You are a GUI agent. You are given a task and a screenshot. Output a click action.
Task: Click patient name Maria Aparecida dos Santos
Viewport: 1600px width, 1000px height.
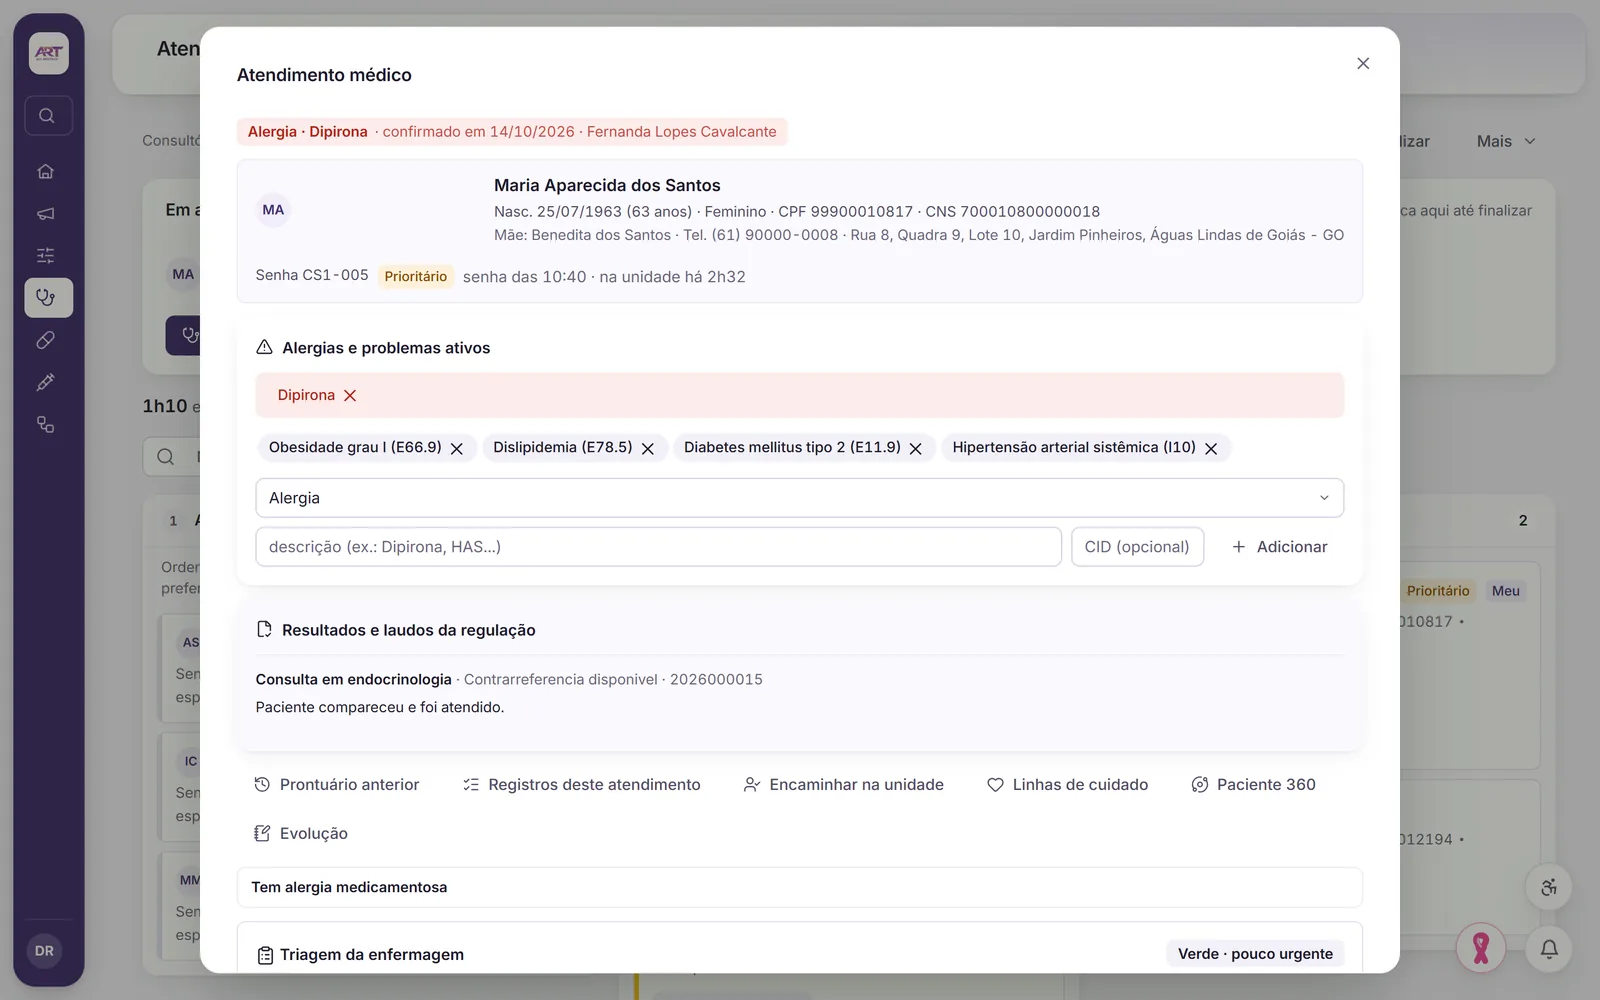coord(607,186)
